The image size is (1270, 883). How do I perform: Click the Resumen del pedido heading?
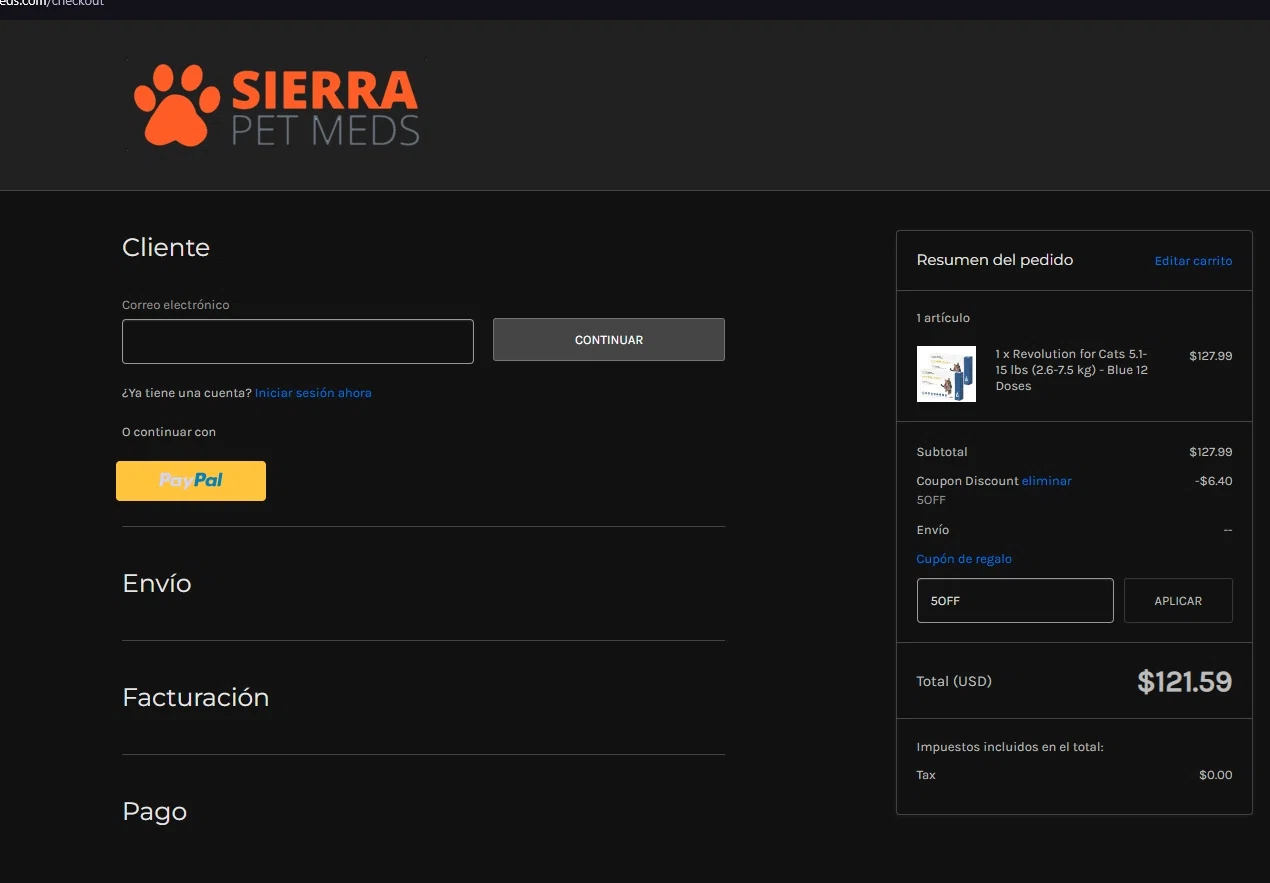(995, 260)
